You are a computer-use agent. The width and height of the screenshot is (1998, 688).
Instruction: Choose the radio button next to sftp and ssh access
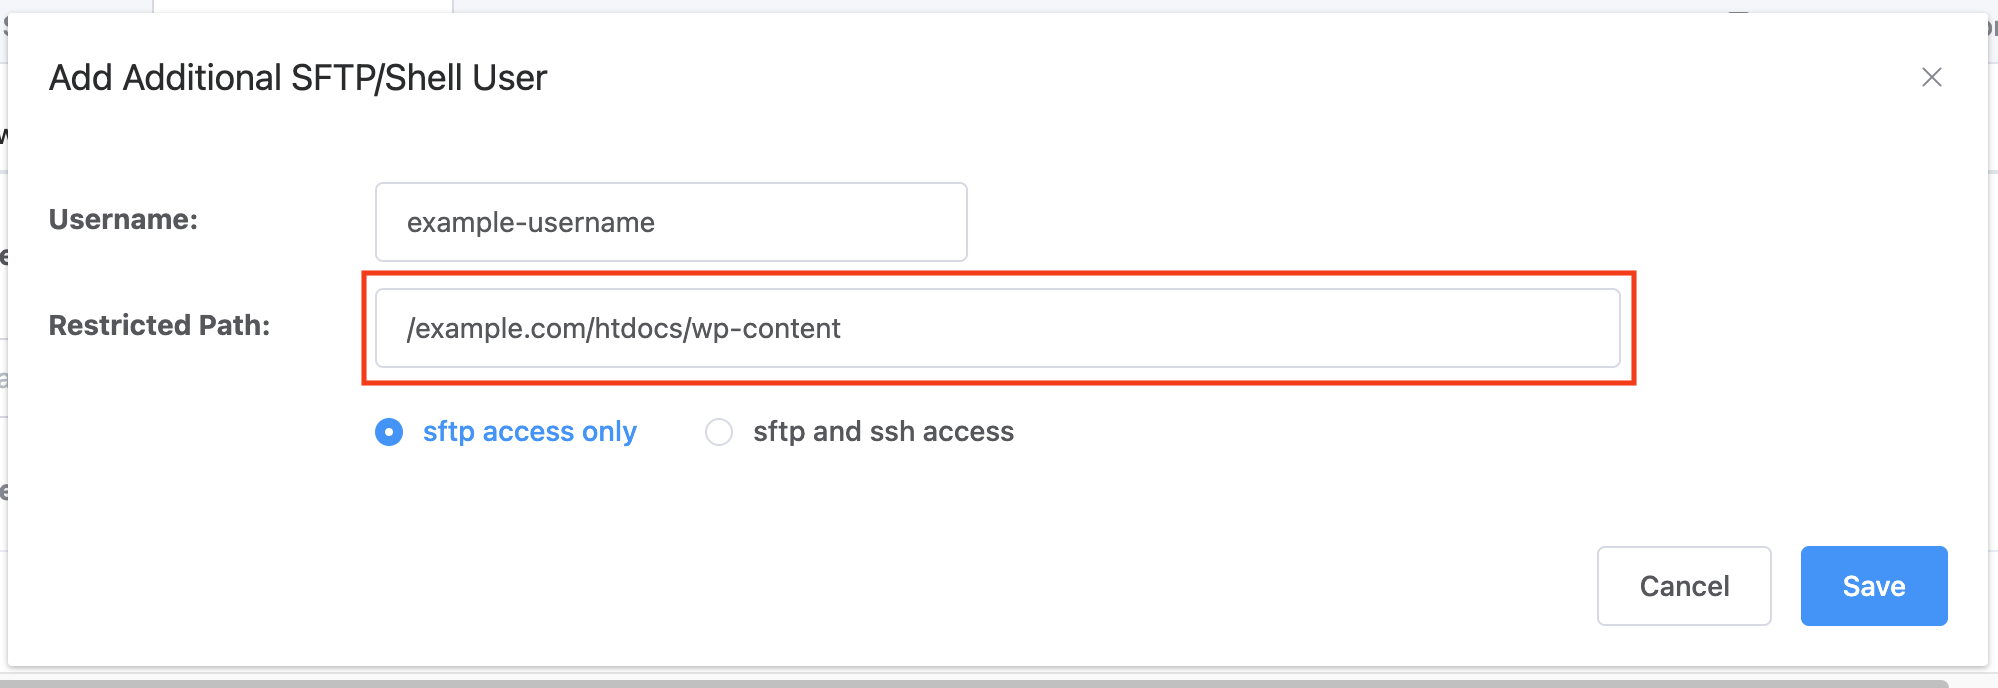coord(718,432)
